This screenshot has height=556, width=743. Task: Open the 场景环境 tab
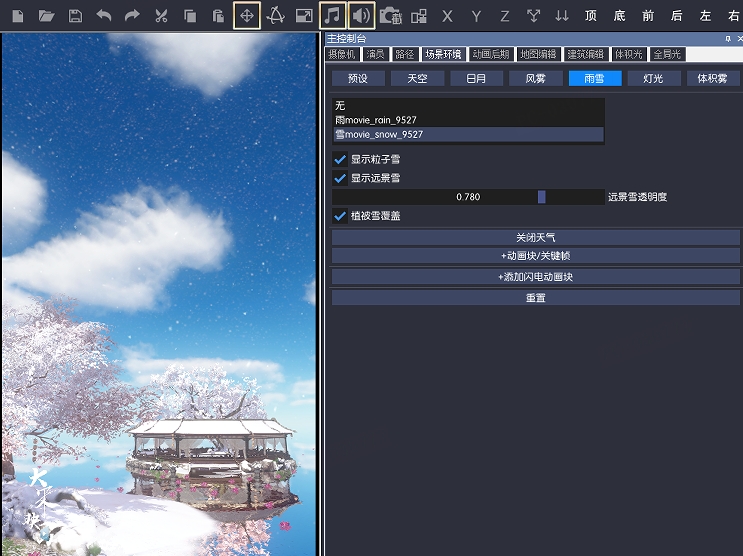pyautogui.click(x=443, y=54)
